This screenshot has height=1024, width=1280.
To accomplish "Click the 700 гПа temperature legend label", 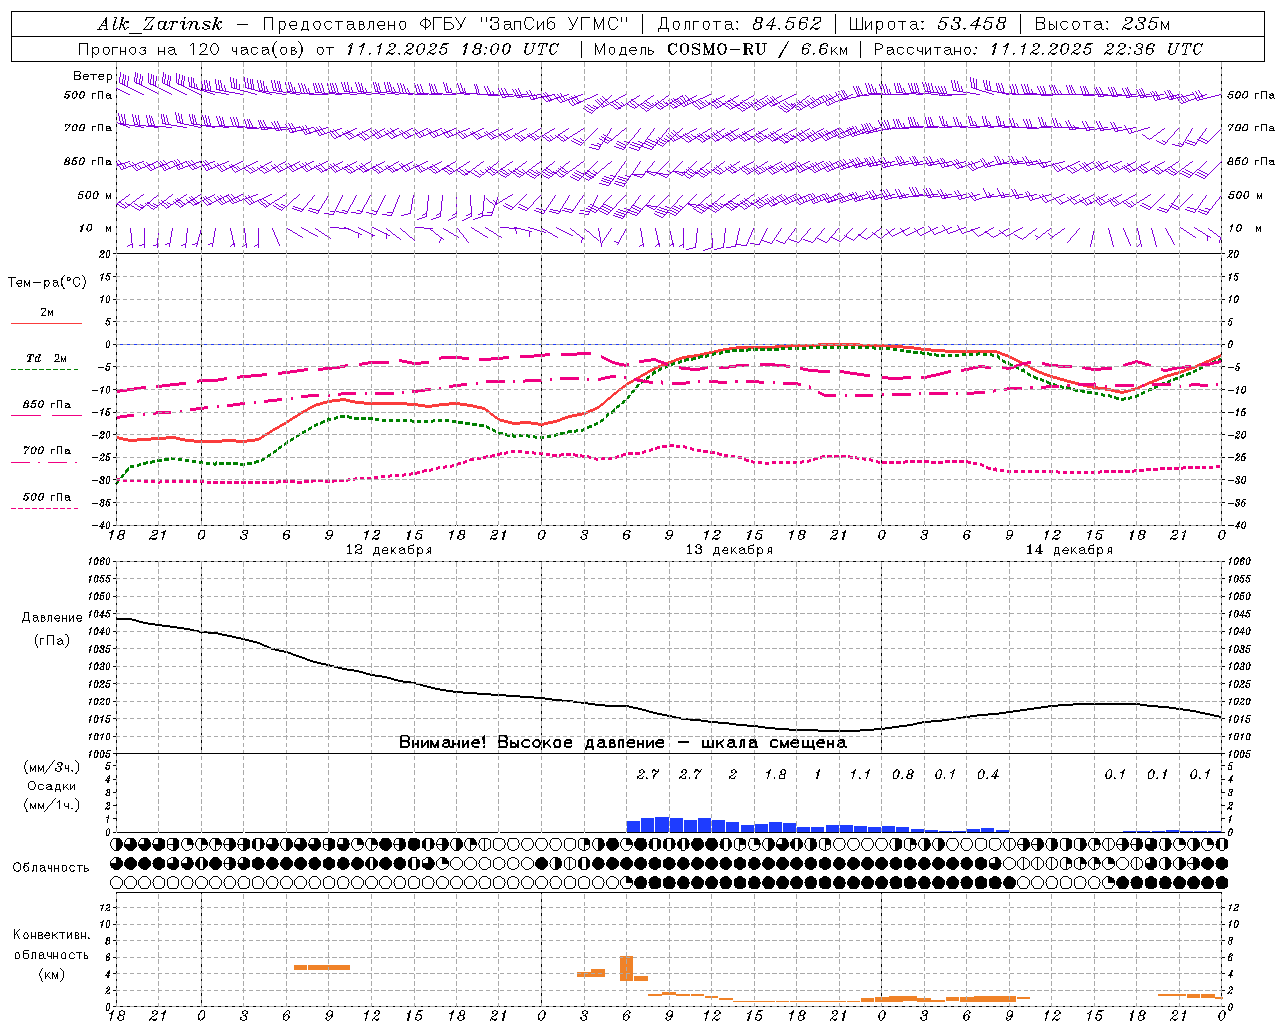I will [47, 450].
